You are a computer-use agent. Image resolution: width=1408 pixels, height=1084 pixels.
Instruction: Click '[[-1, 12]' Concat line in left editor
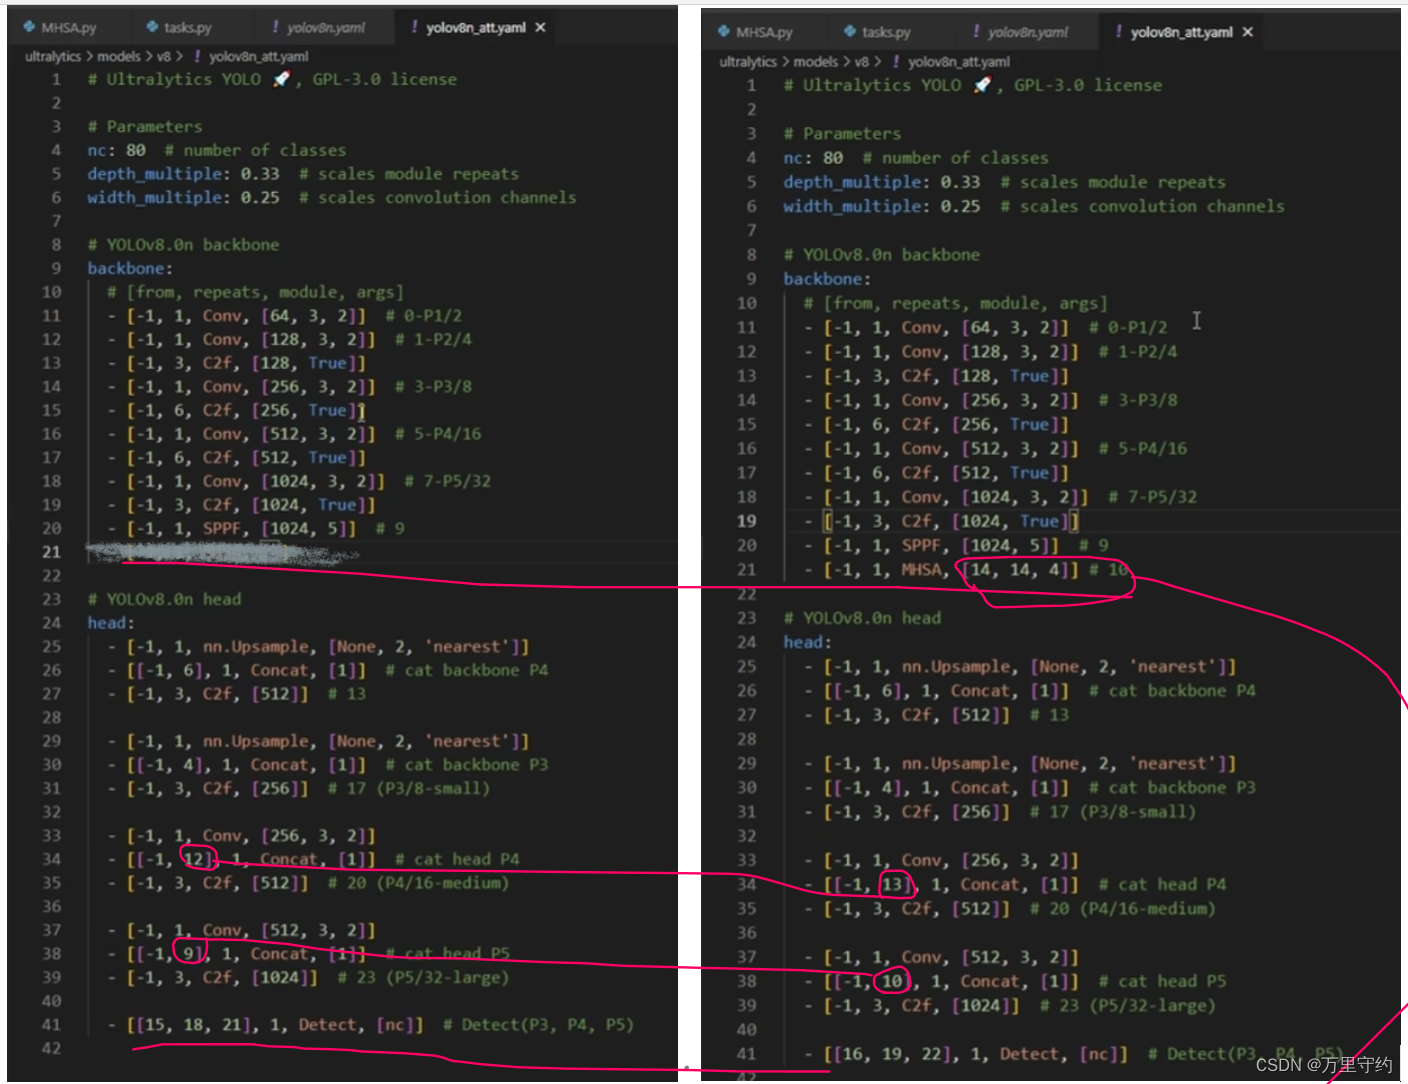pos(313,859)
